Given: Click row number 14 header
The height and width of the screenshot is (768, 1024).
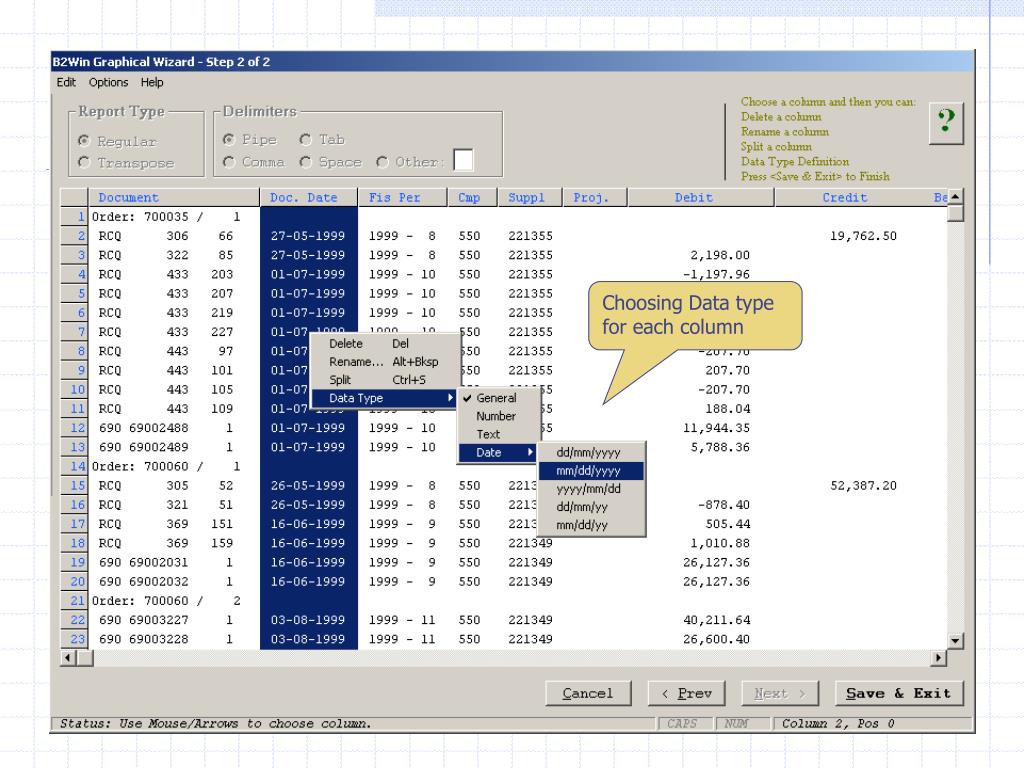Looking at the screenshot, I should coord(74,466).
